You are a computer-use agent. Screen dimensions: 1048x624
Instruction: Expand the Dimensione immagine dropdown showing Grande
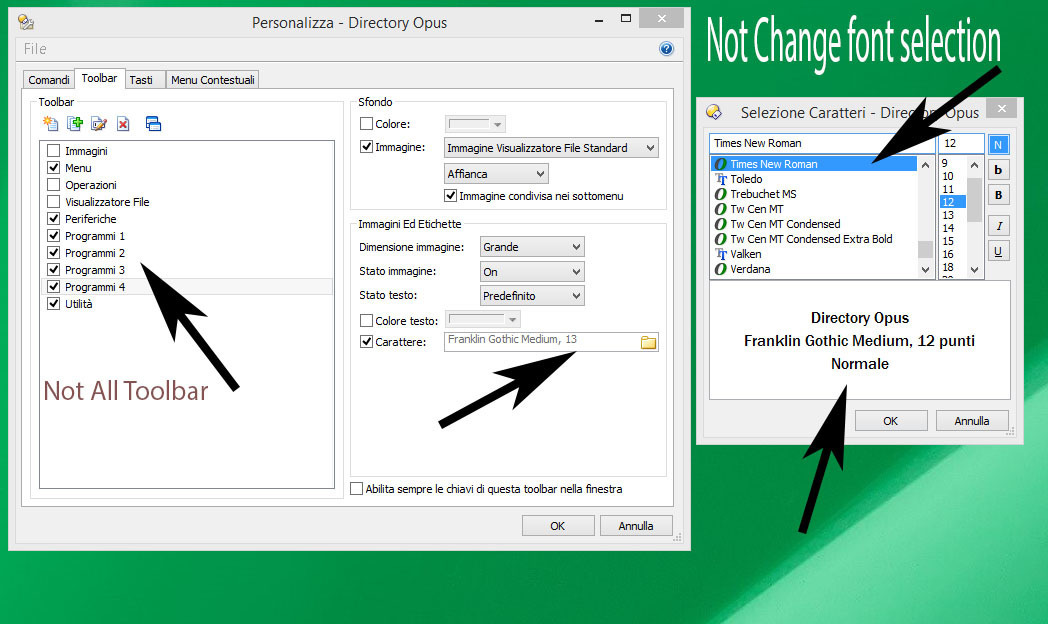(532, 247)
